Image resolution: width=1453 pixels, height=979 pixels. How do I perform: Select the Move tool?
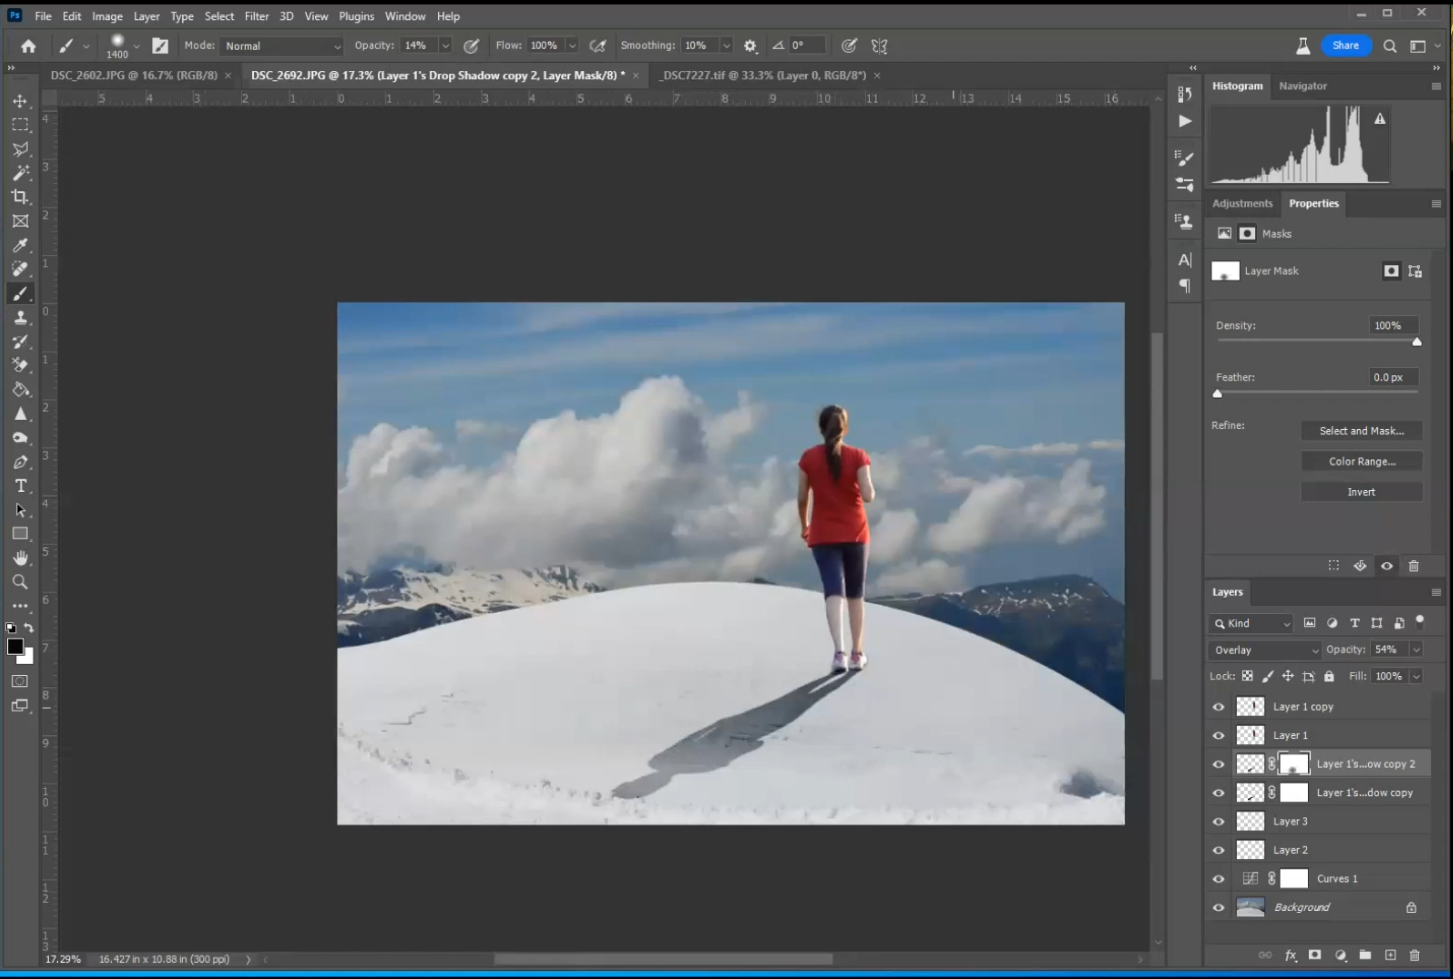coord(20,101)
